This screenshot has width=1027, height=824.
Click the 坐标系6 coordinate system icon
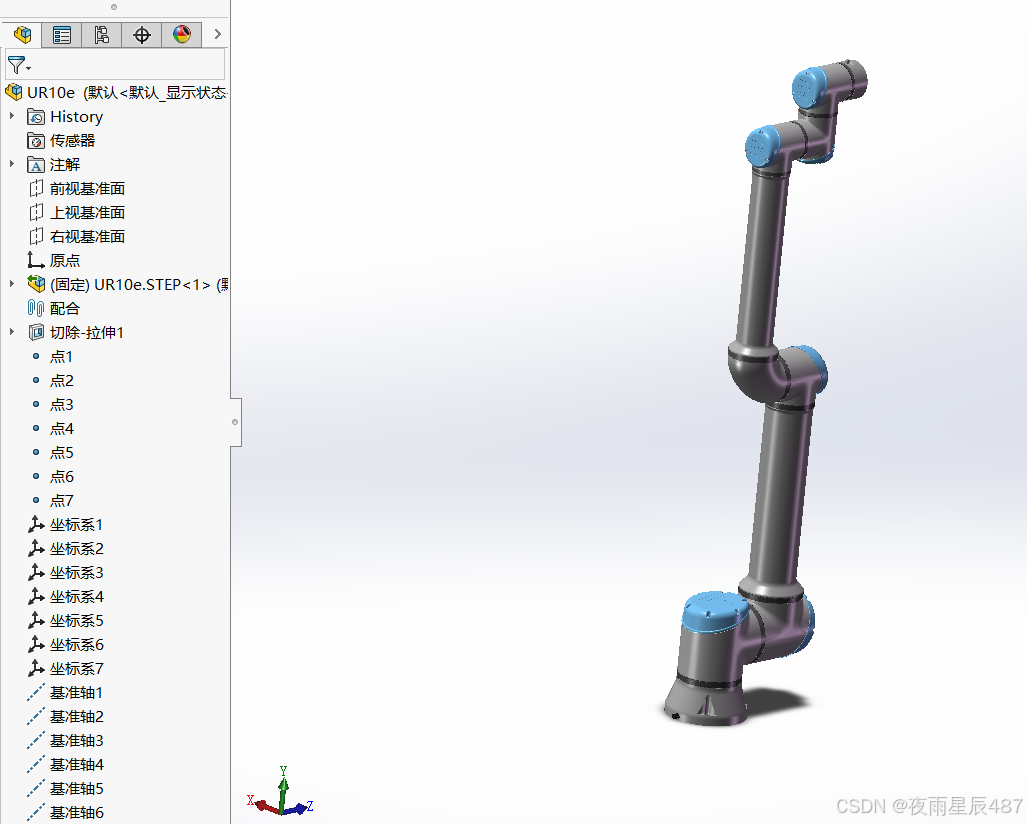[36, 645]
